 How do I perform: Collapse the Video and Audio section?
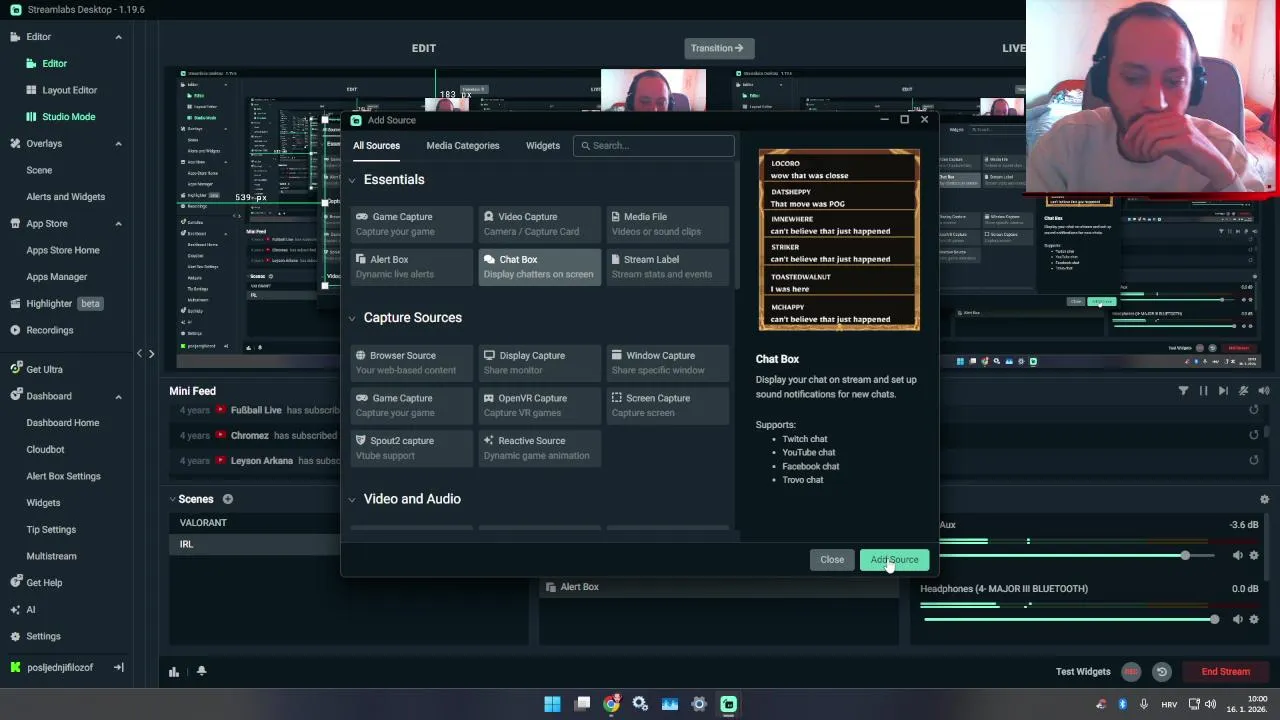coord(352,499)
